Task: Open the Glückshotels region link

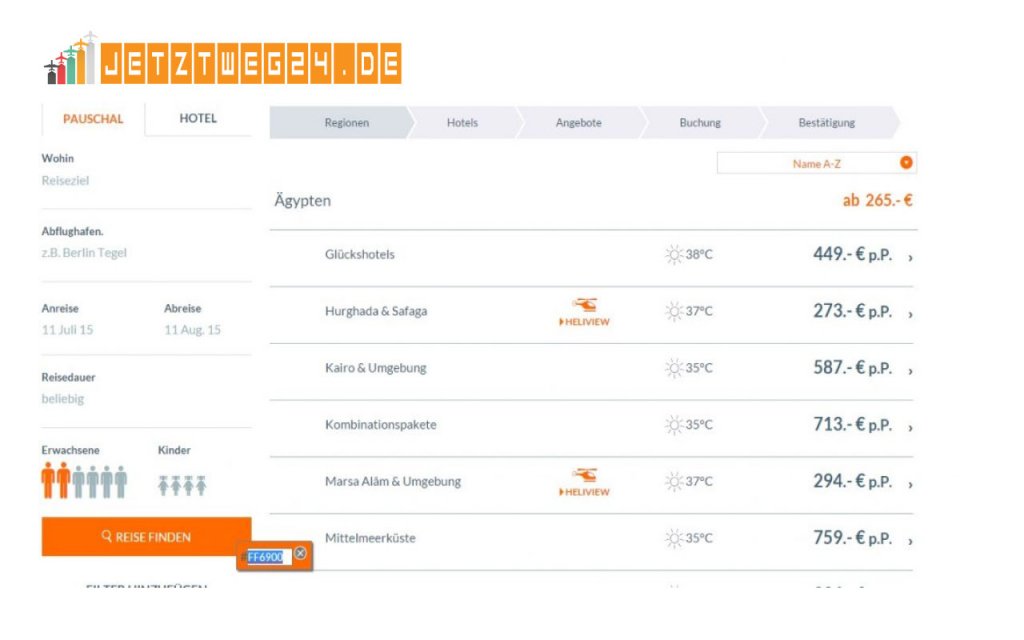Action: coord(360,254)
